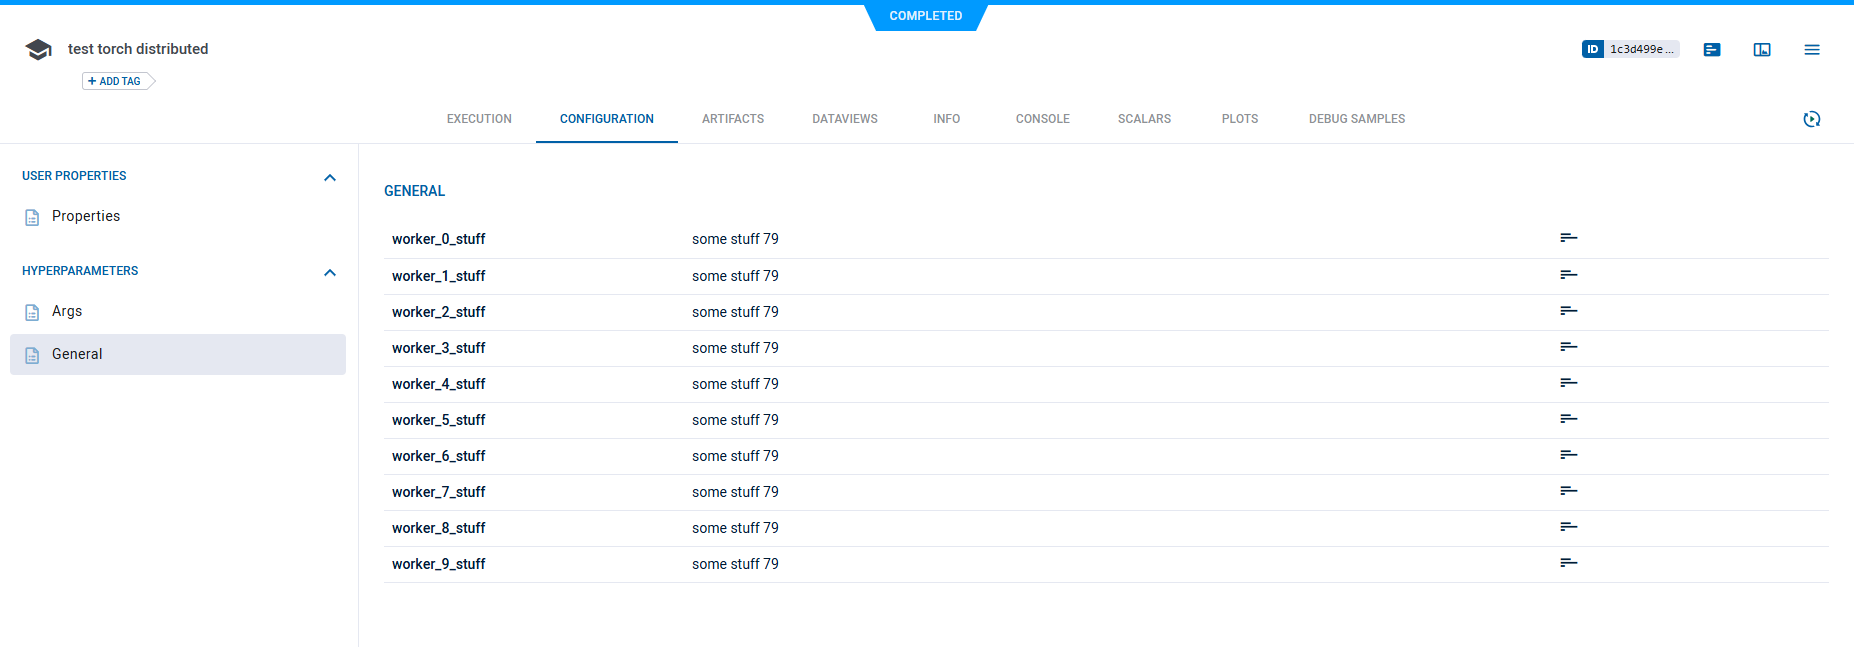1854x647 pixels.
Task: Open the Artifacts tab
Action: pos(732,119)
